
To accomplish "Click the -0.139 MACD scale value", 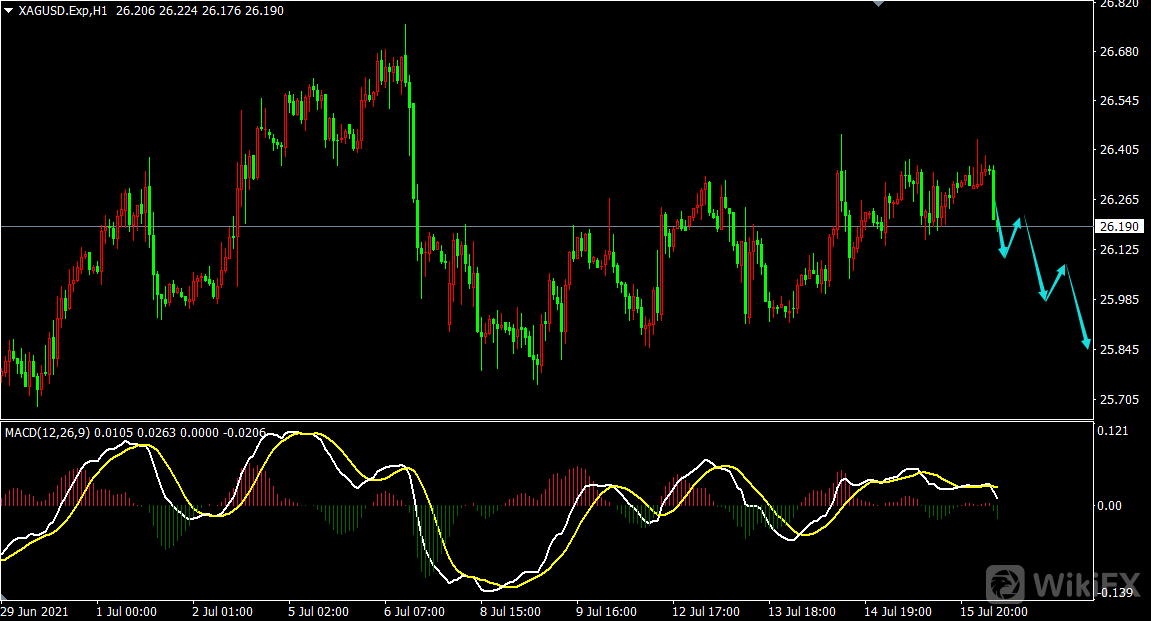I will [1115, 594].
